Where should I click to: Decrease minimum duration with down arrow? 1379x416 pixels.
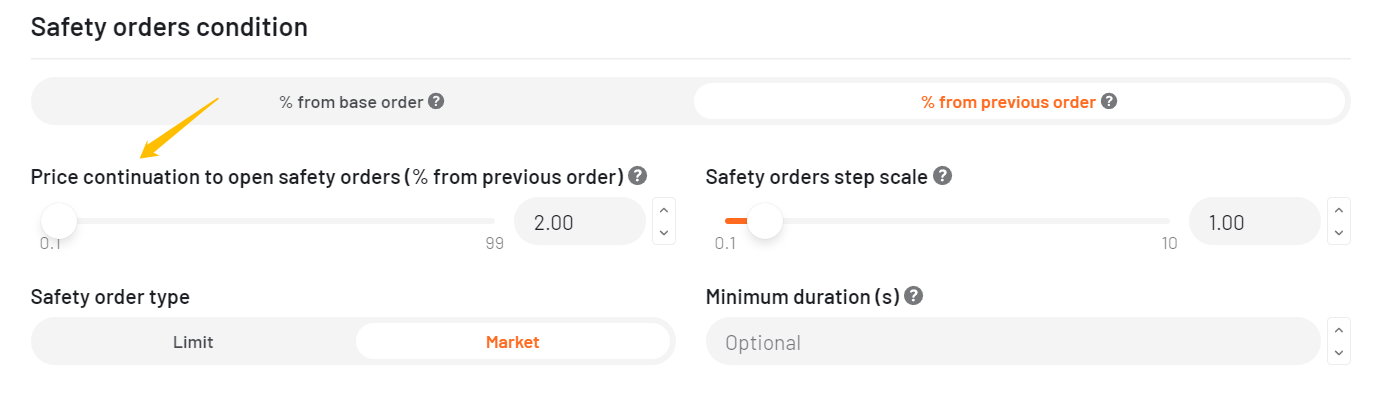(1340, 353)
